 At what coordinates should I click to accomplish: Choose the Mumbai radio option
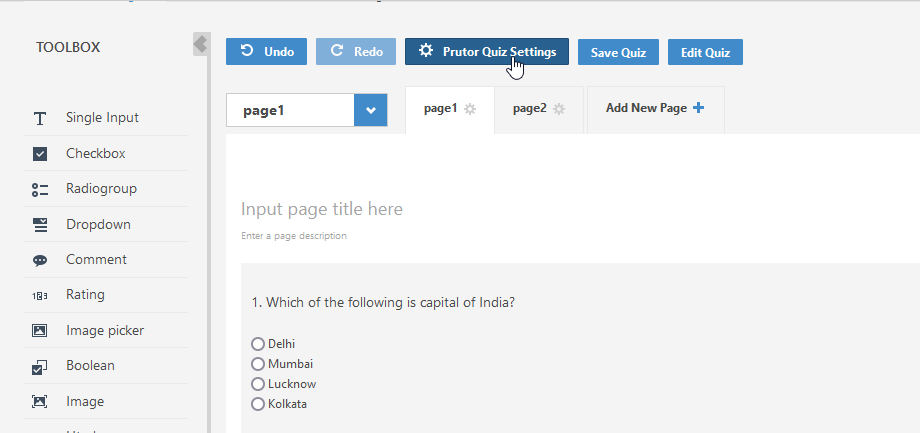pyautogui.click(x=258, y=364)
